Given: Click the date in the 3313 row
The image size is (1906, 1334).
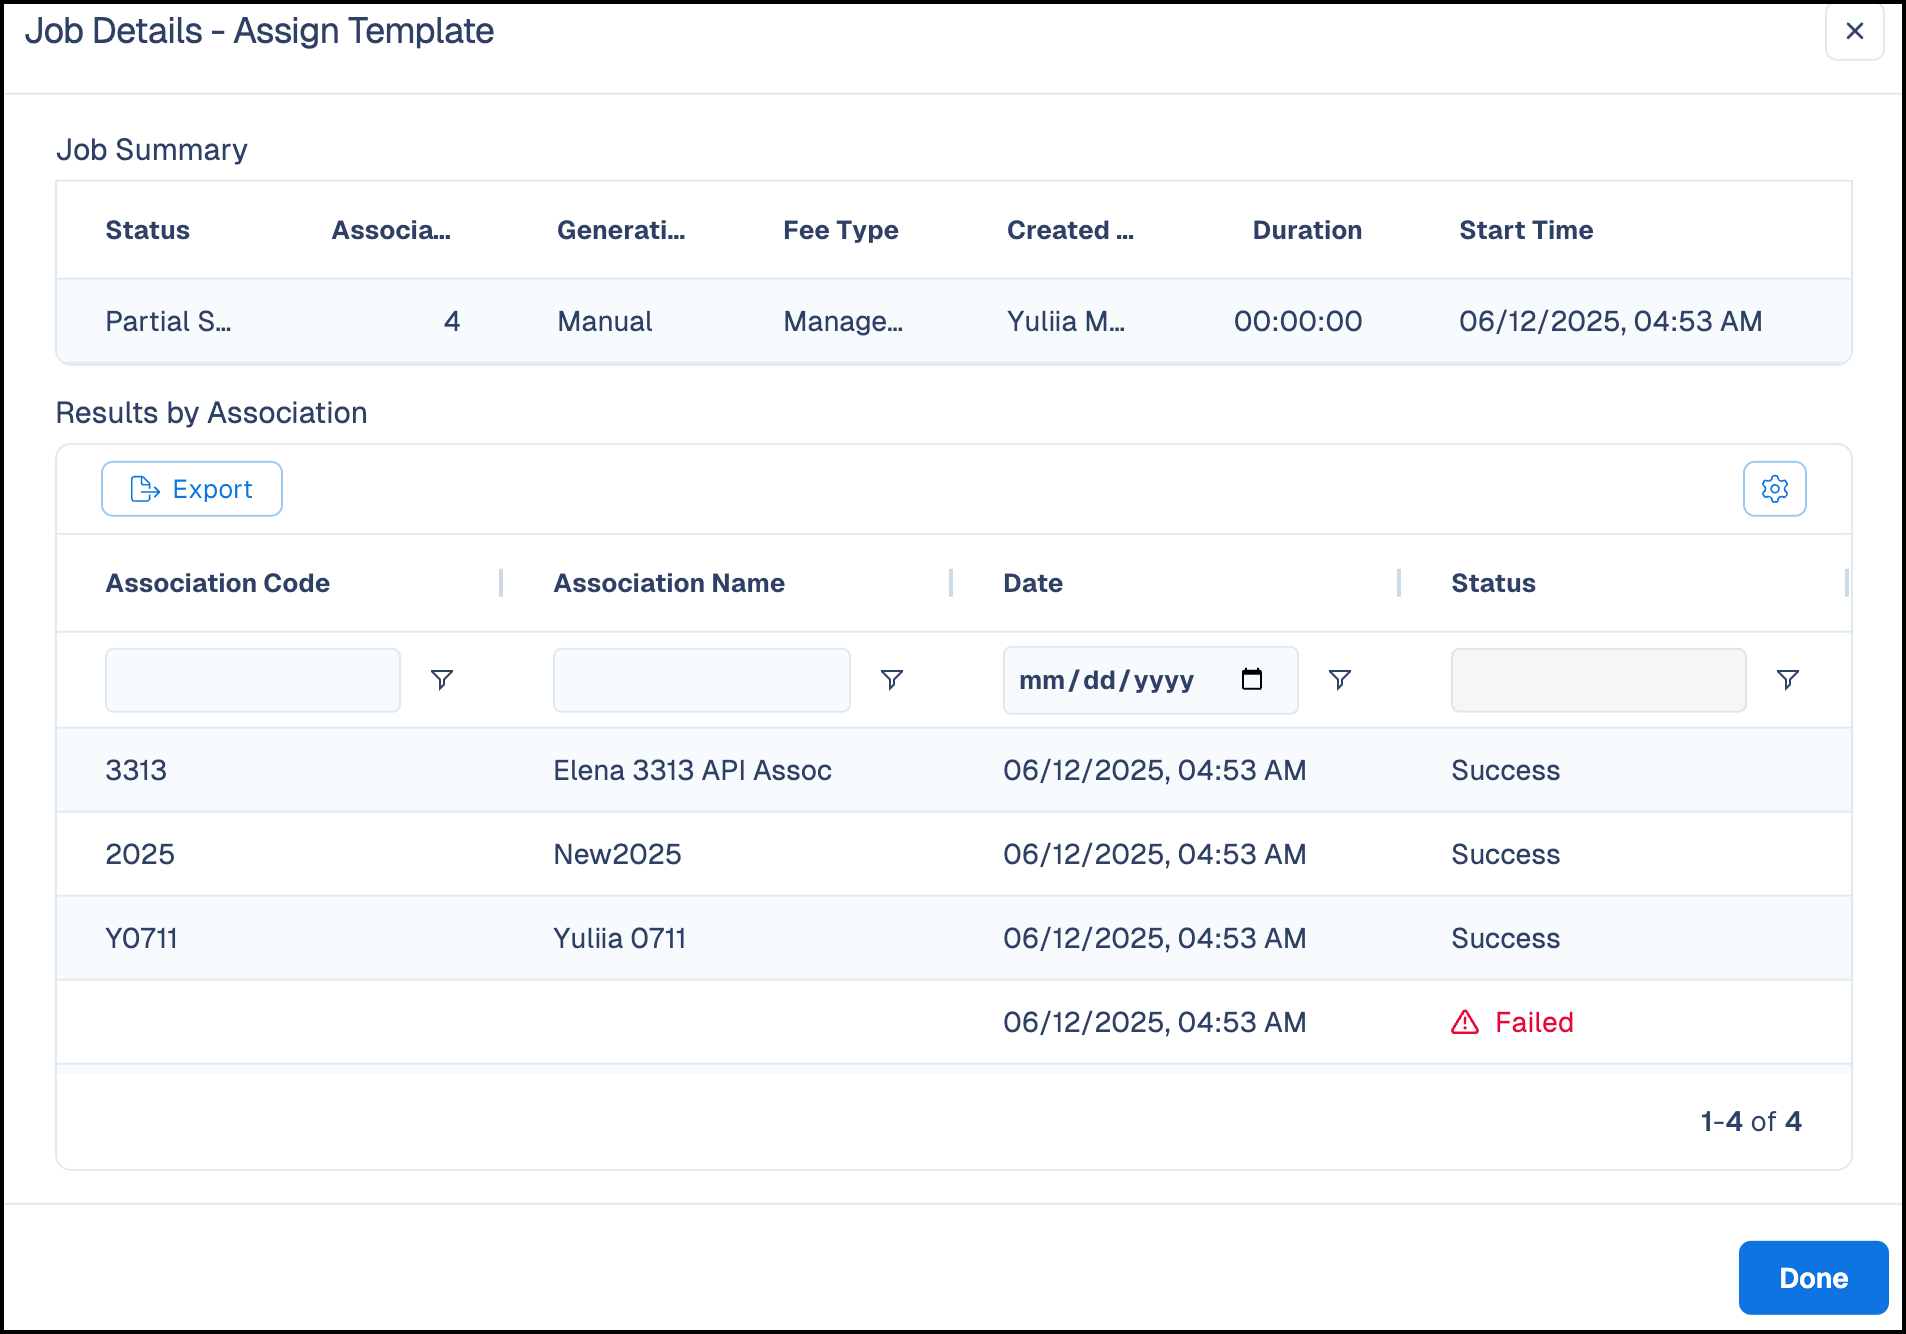Looking at the screenshot, I should click(1155, 770).
